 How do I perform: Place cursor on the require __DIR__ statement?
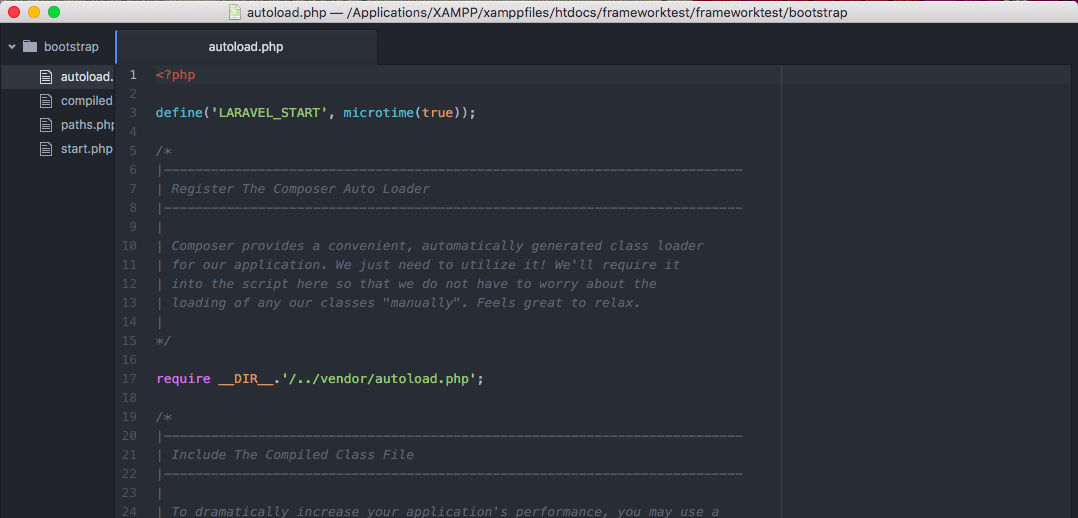coord(320,379)
